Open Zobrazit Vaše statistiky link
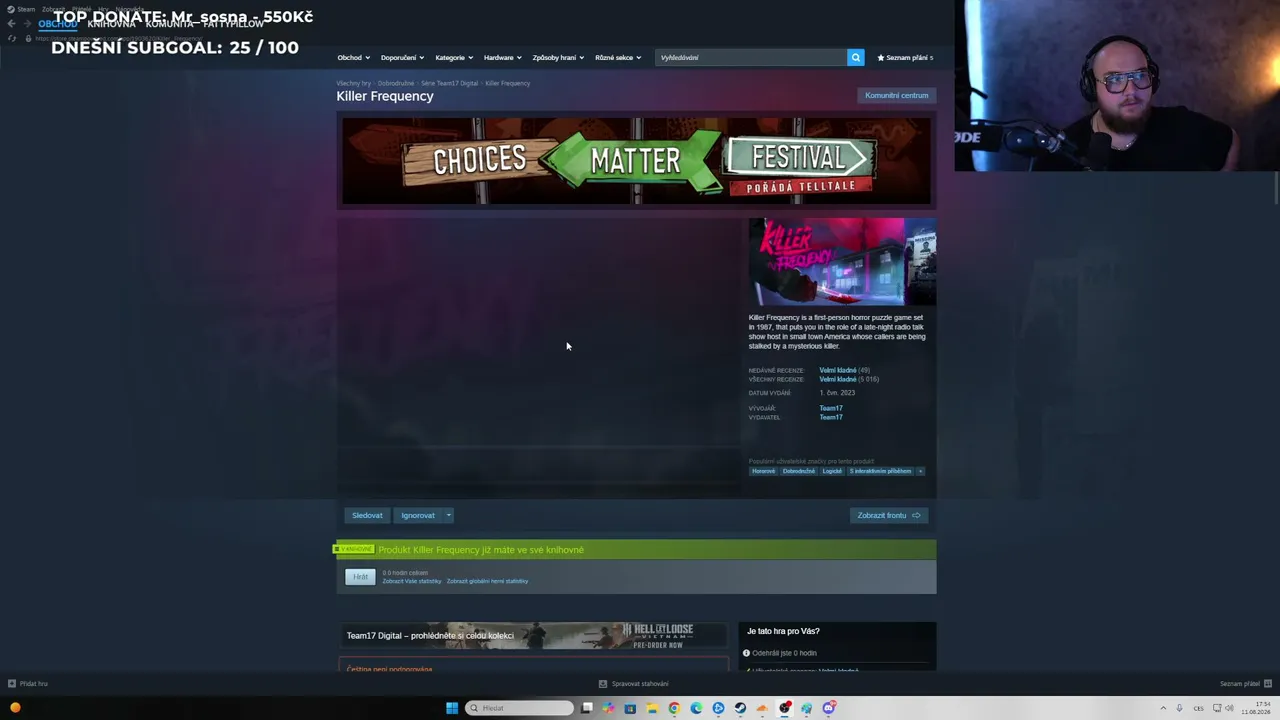Viewport: 1280px width, 720px height. [x=411, y=581]
